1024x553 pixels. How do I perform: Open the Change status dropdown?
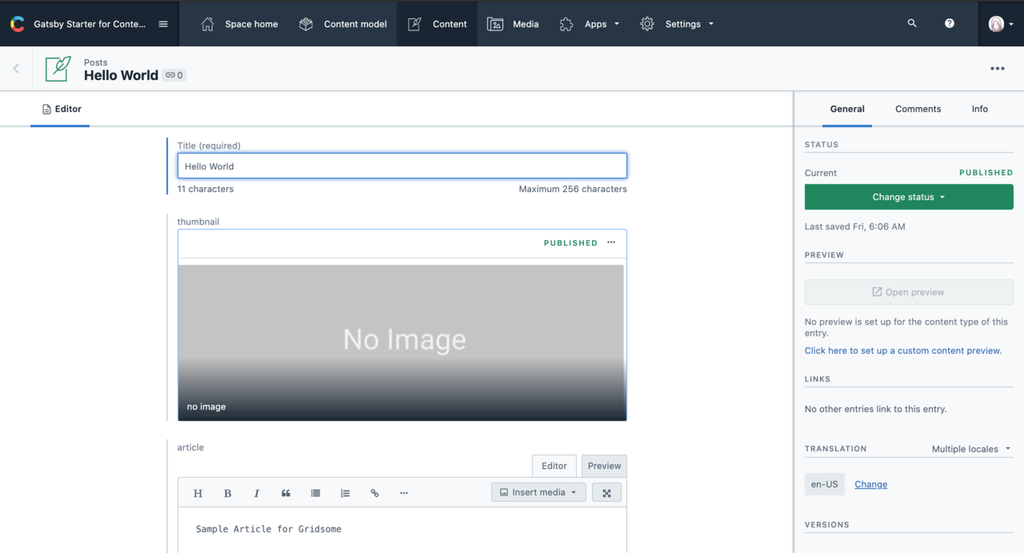908,197
